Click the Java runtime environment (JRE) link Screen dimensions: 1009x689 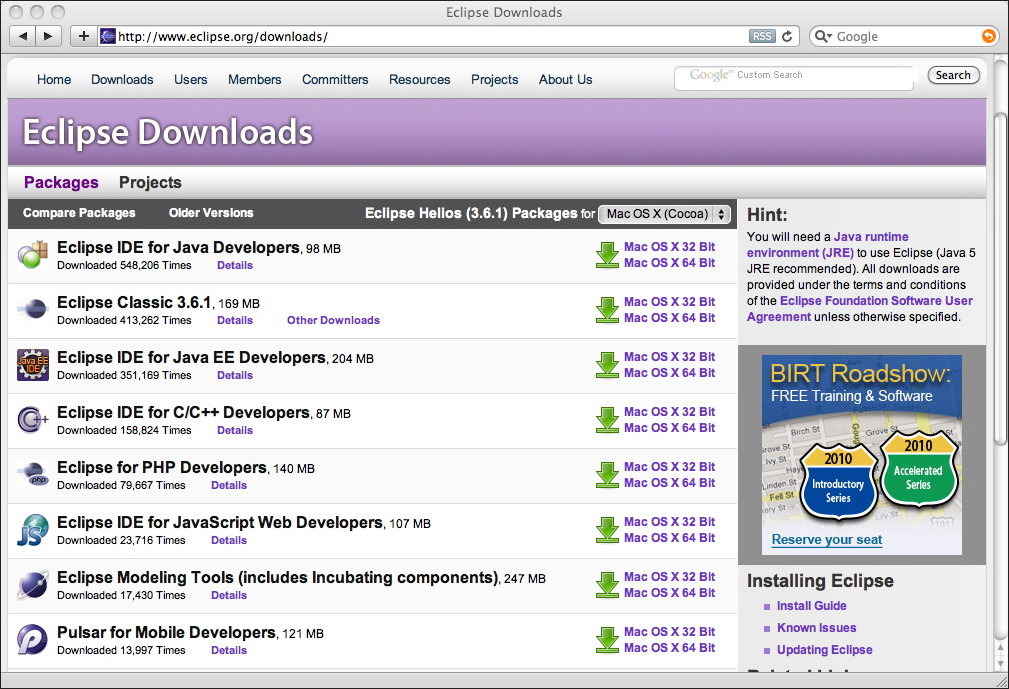(828, 244)
